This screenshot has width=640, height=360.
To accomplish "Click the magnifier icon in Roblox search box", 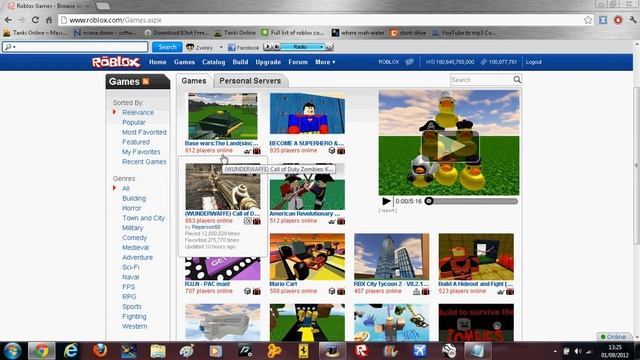I will [x=517, y=79].
